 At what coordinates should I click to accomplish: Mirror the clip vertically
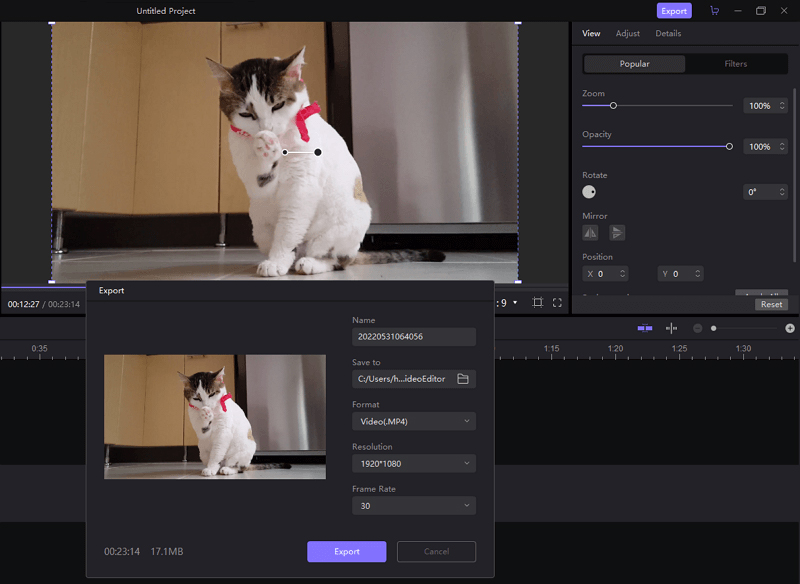(x=617, y=233)
